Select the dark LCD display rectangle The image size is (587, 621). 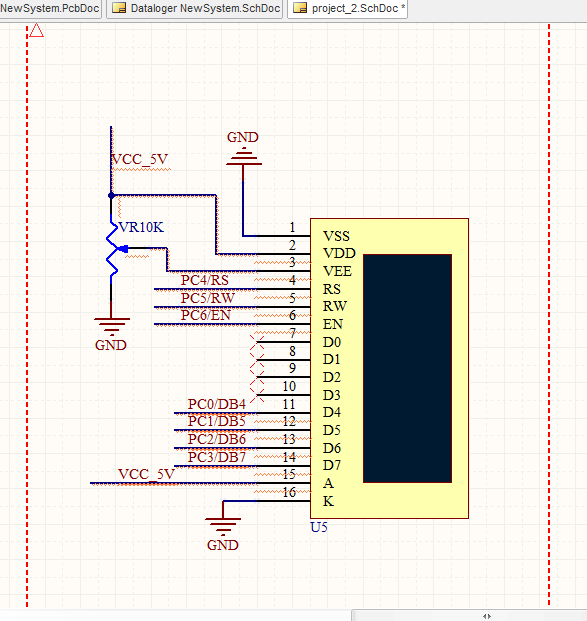pyautogui.click(x=407, y=368)
